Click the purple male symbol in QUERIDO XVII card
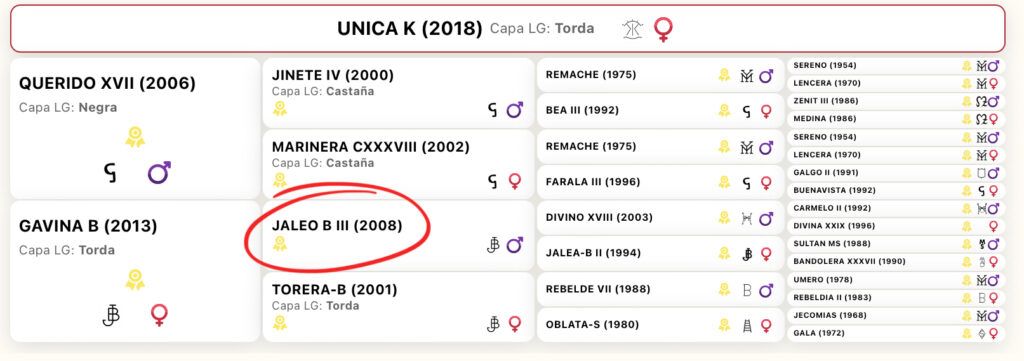 coord(159,173)
